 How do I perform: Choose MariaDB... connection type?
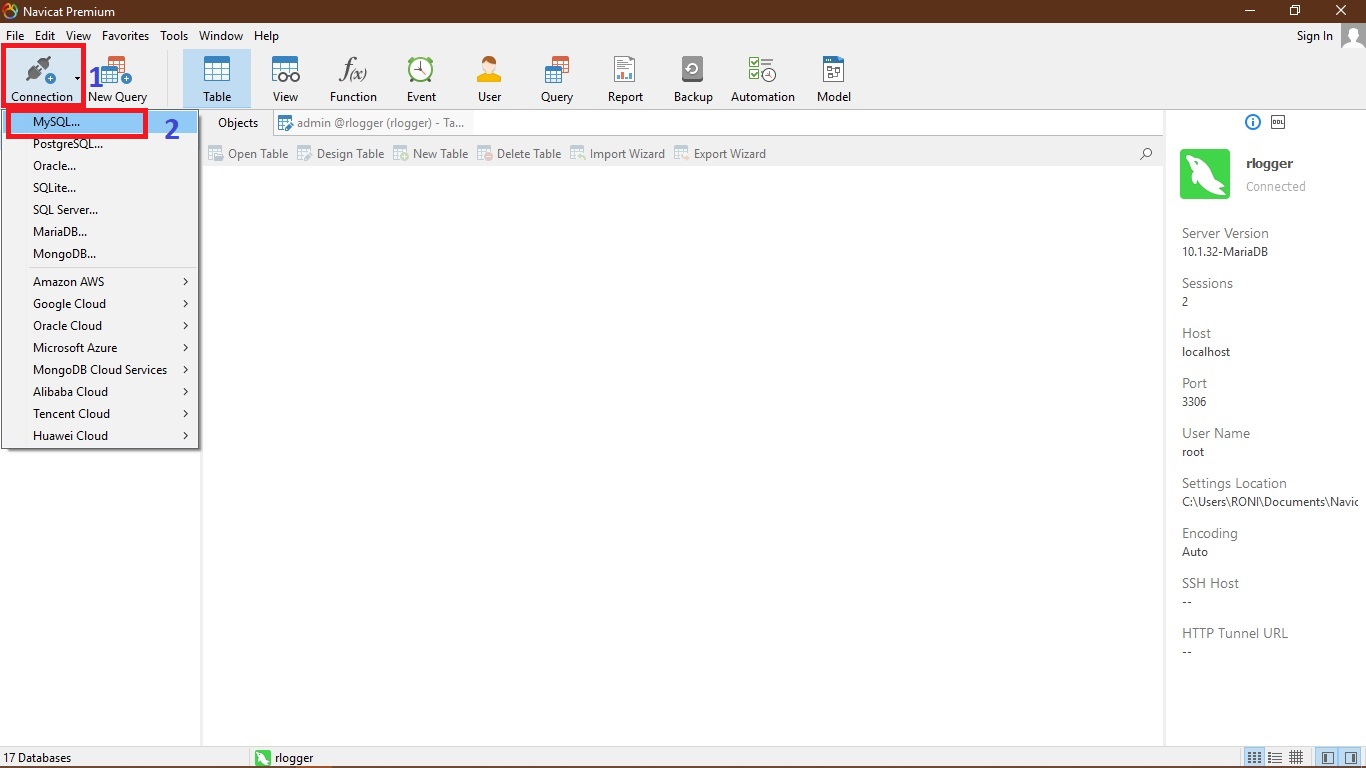(x=100, y=232)
